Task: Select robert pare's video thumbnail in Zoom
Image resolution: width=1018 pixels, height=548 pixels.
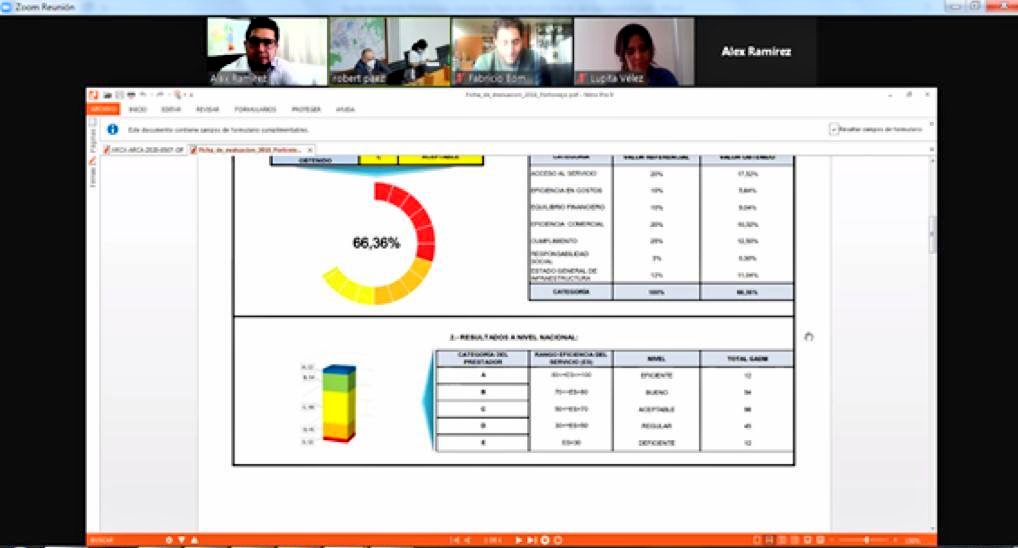Action: tap(390, 51)
